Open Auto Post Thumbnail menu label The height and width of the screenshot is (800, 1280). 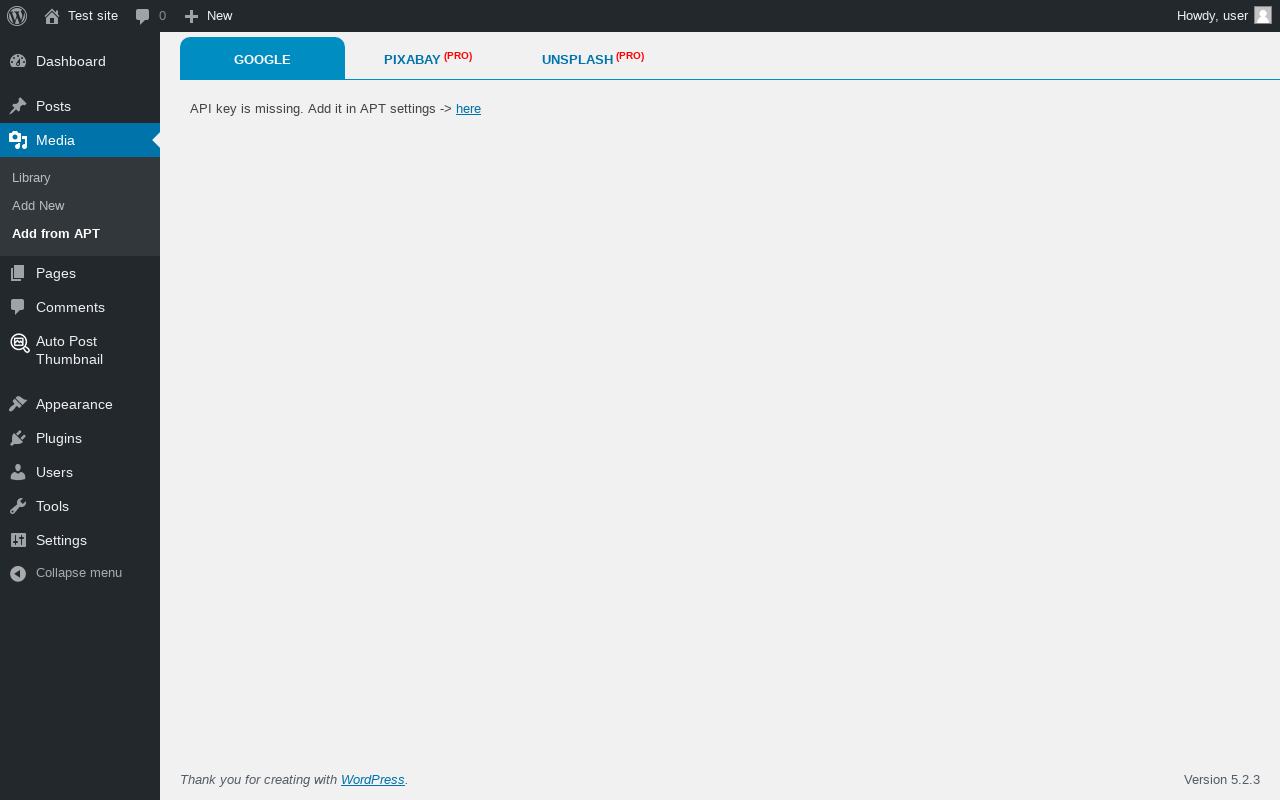69,350
